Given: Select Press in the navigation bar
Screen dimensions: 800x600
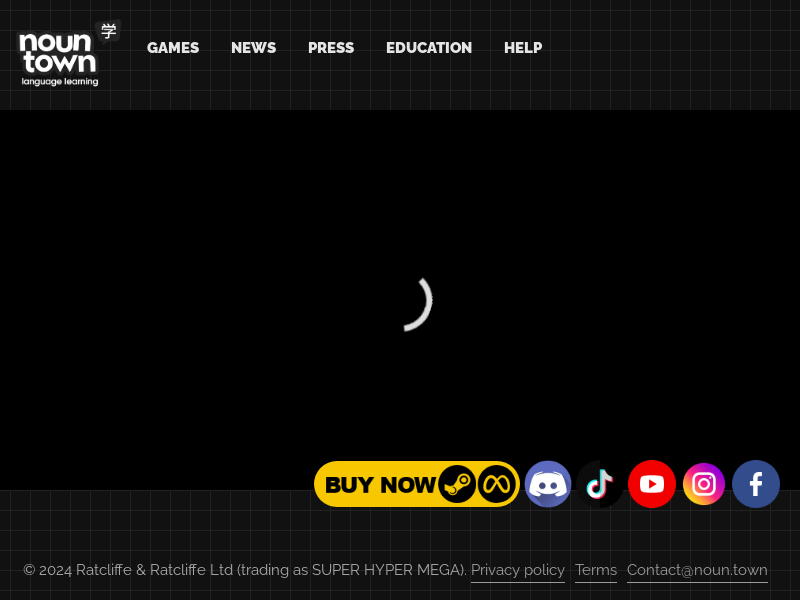Looking at the screenshot, I should coord(331,48).
